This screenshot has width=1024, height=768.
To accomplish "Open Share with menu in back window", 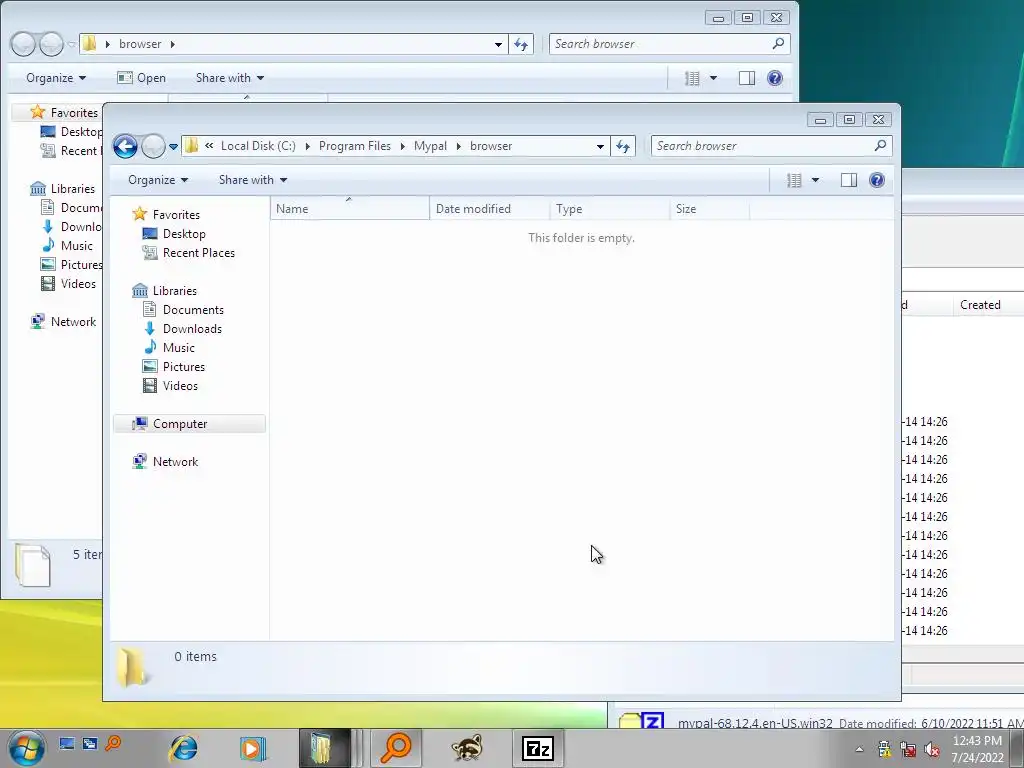I will click(x=230, y=78).
